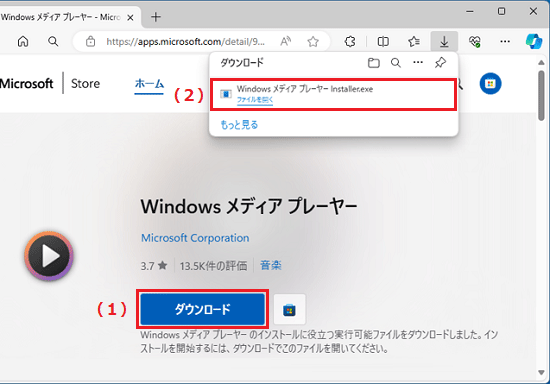Click the scrollbar up arrow
Screen dimensions: 550x384
coord(542,62)
